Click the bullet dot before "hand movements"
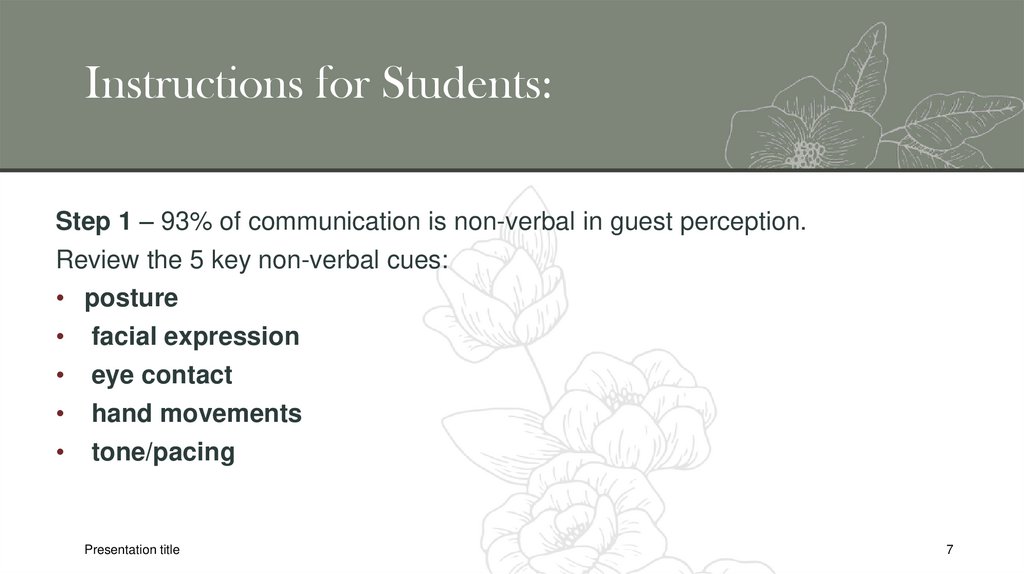 coord(61,414)
